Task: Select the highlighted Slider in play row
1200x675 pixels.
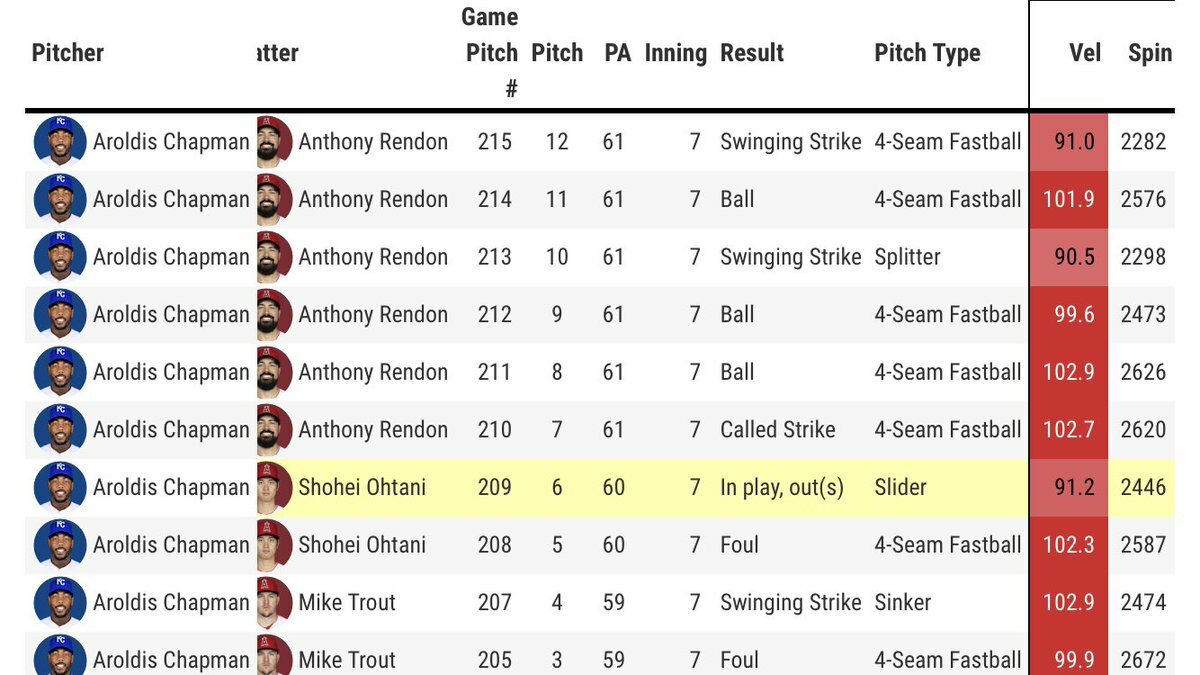Action: (x=600, y=487)
